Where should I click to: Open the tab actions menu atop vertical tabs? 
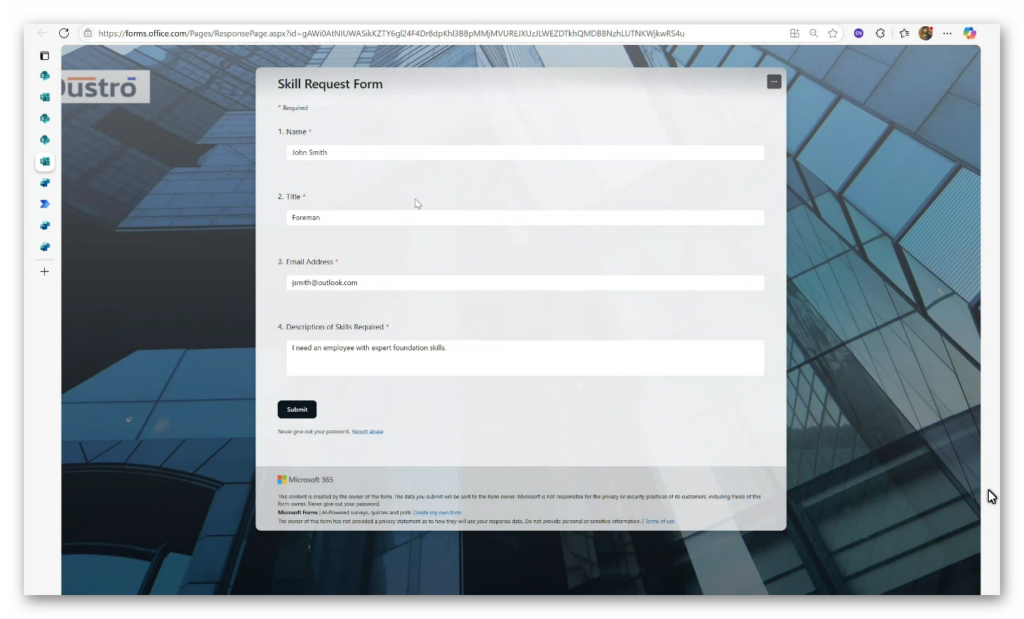[x=44, y=56]
